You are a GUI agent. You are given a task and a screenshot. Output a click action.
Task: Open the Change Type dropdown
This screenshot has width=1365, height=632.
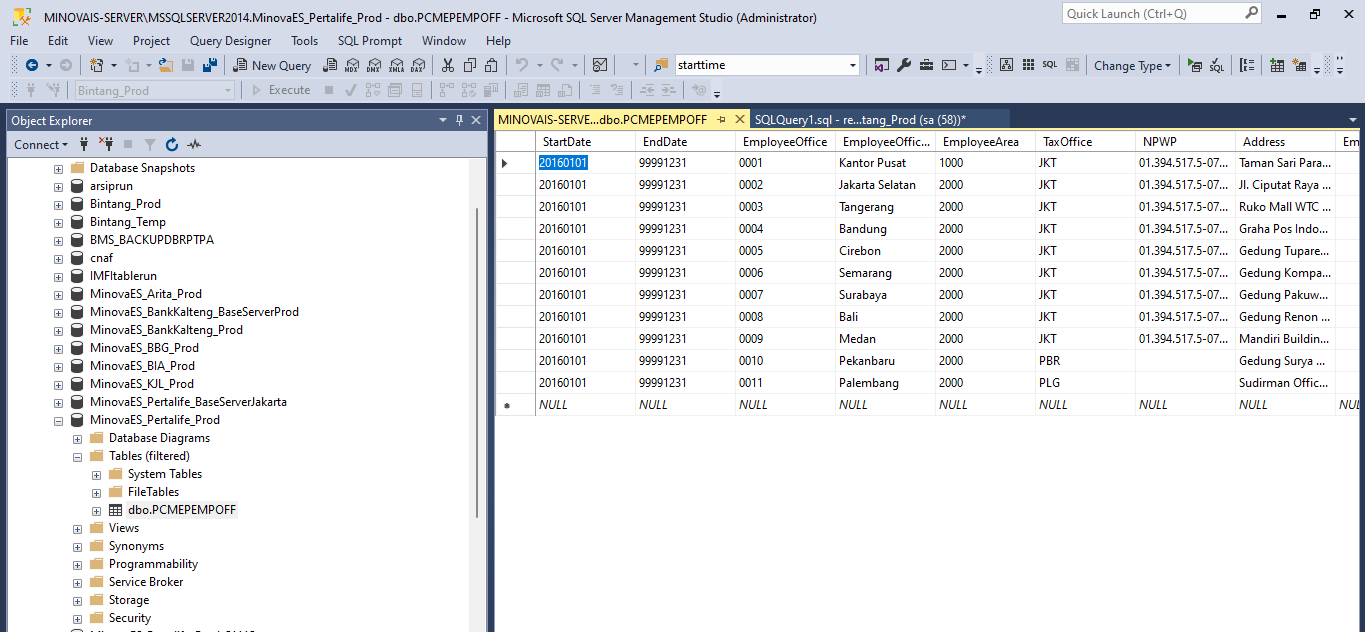click(x=1132, y=65)
